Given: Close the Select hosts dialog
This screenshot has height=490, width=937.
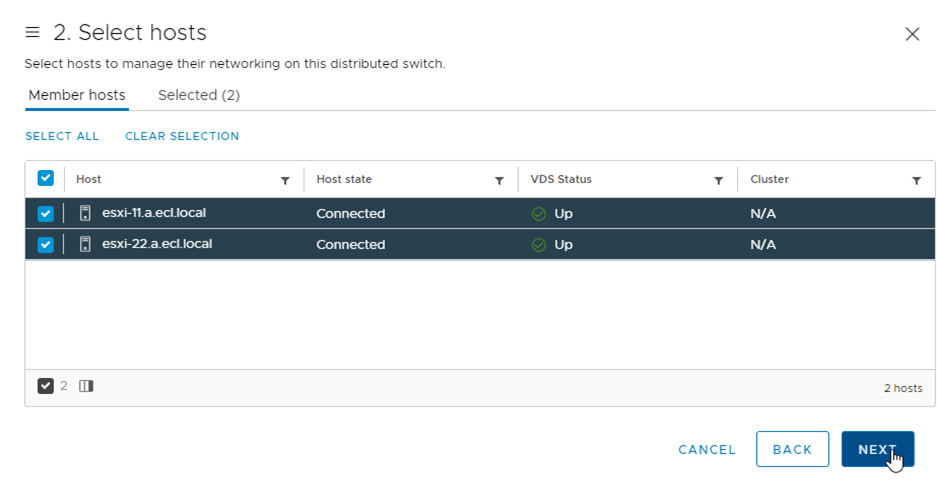Looking at the screenshot, I should pos(912,34).
